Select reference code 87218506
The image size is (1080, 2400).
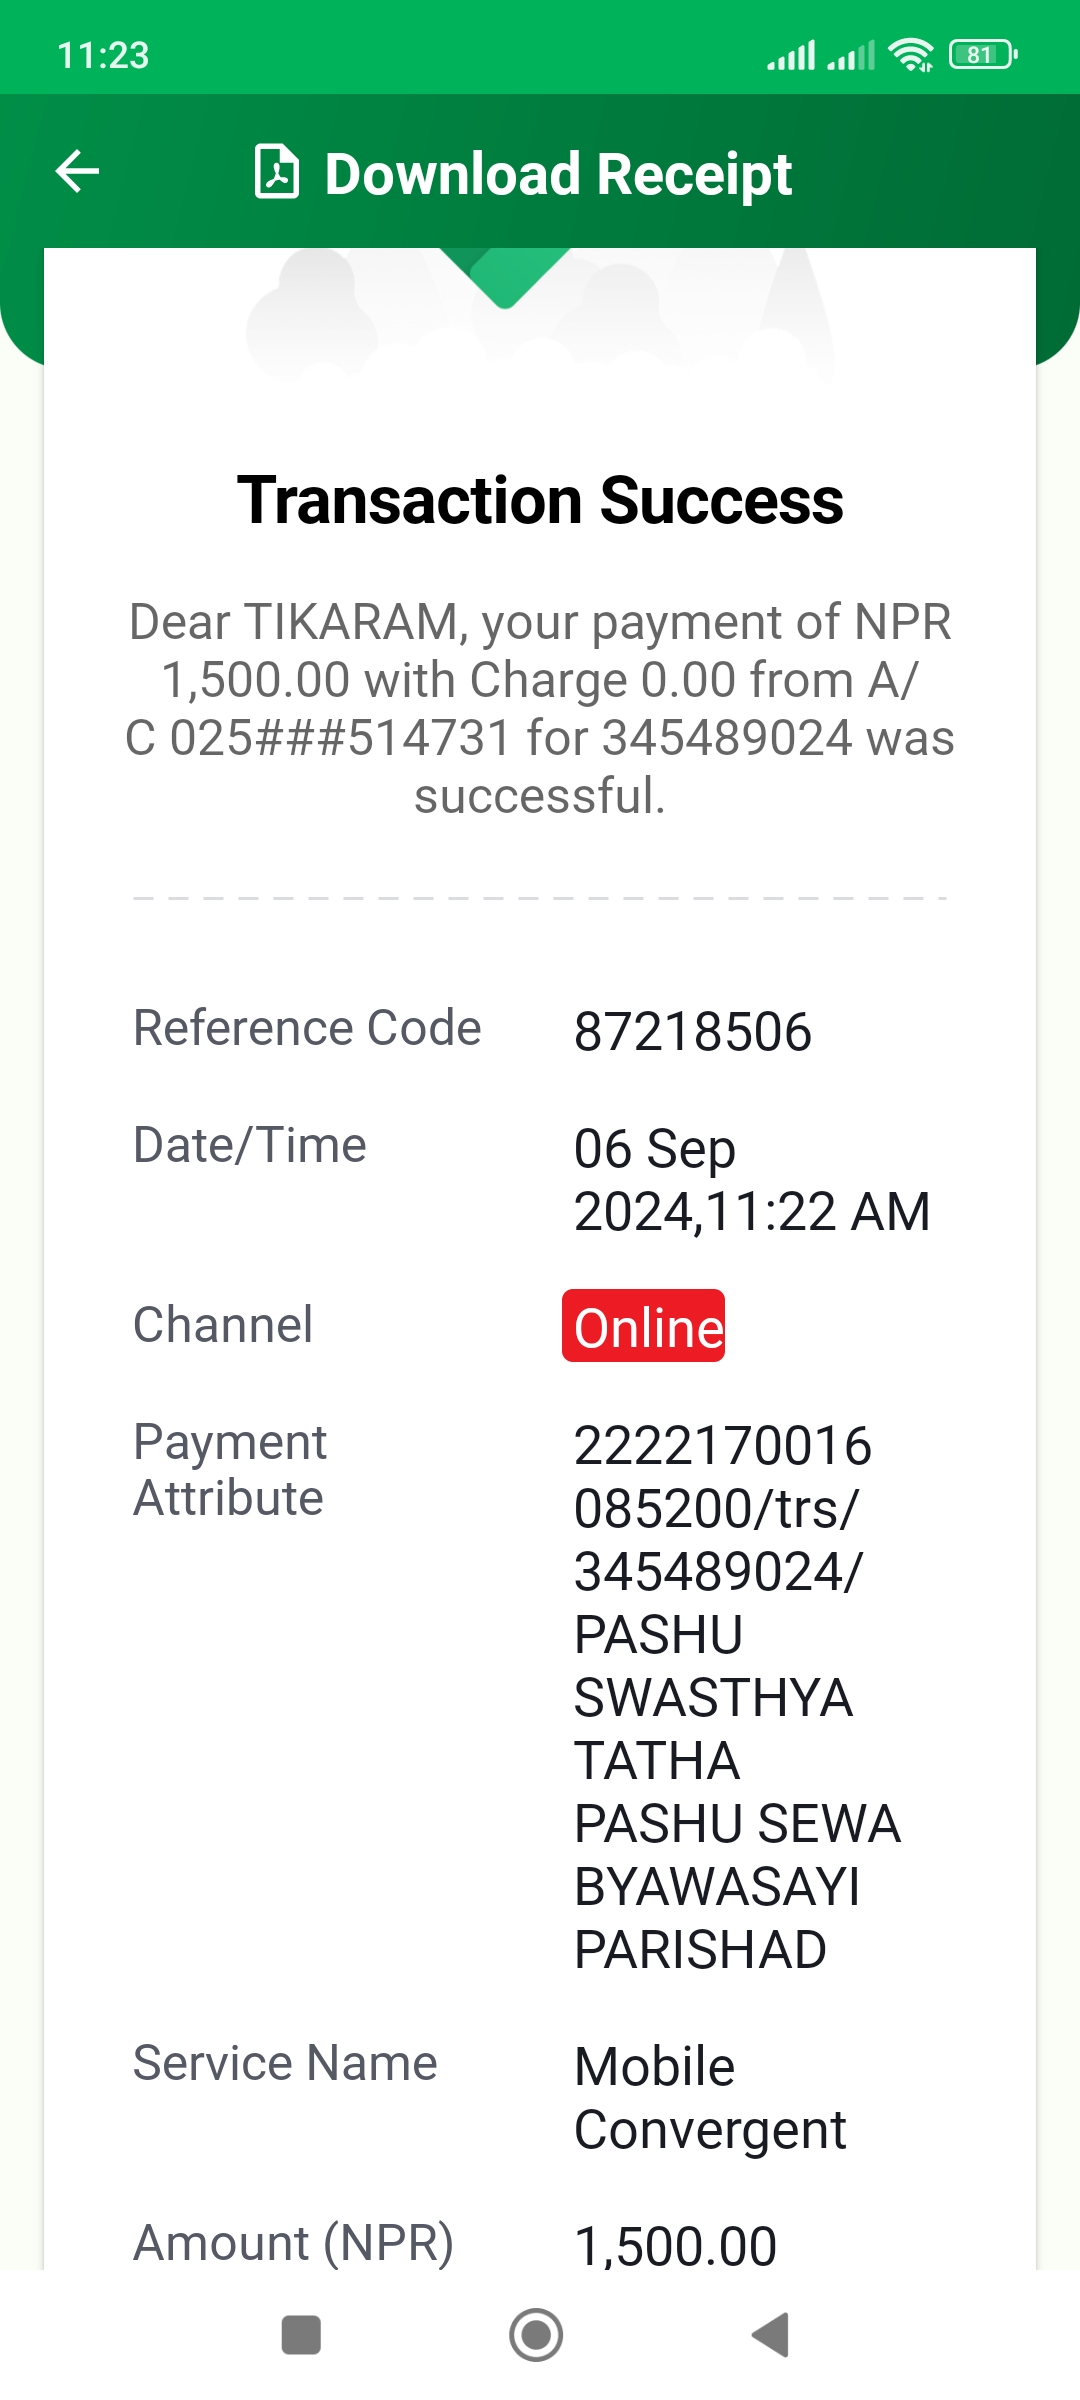pyautogui.click(x=692, y=1032)
